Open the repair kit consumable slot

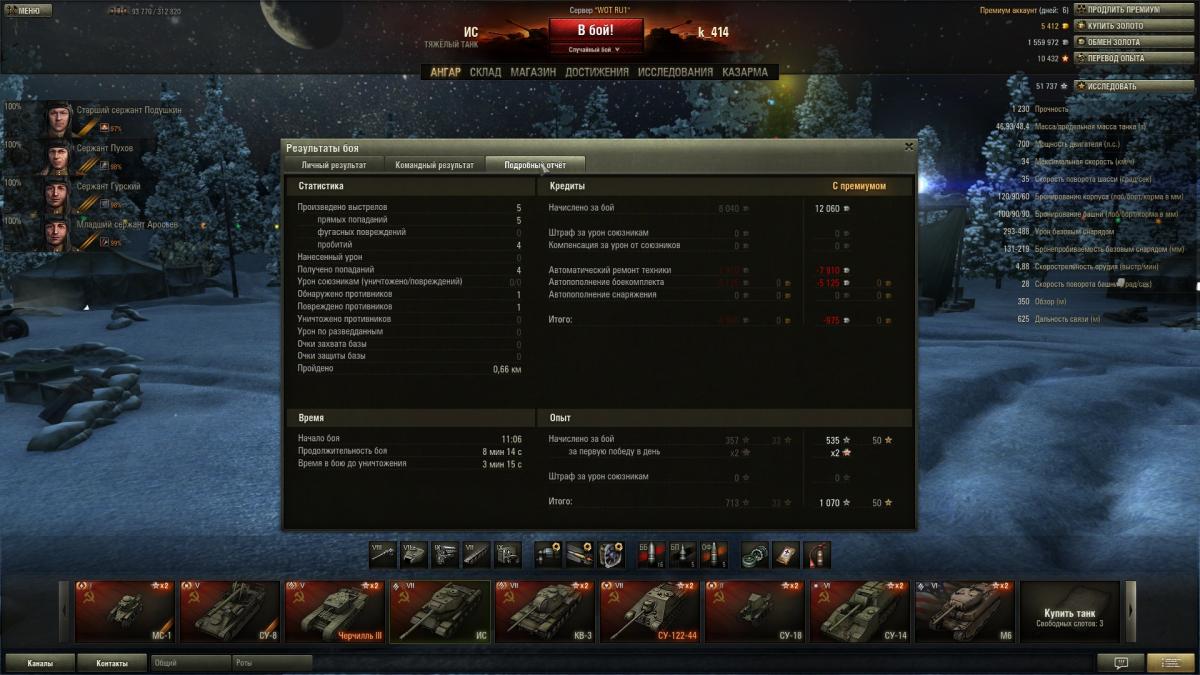755,554
